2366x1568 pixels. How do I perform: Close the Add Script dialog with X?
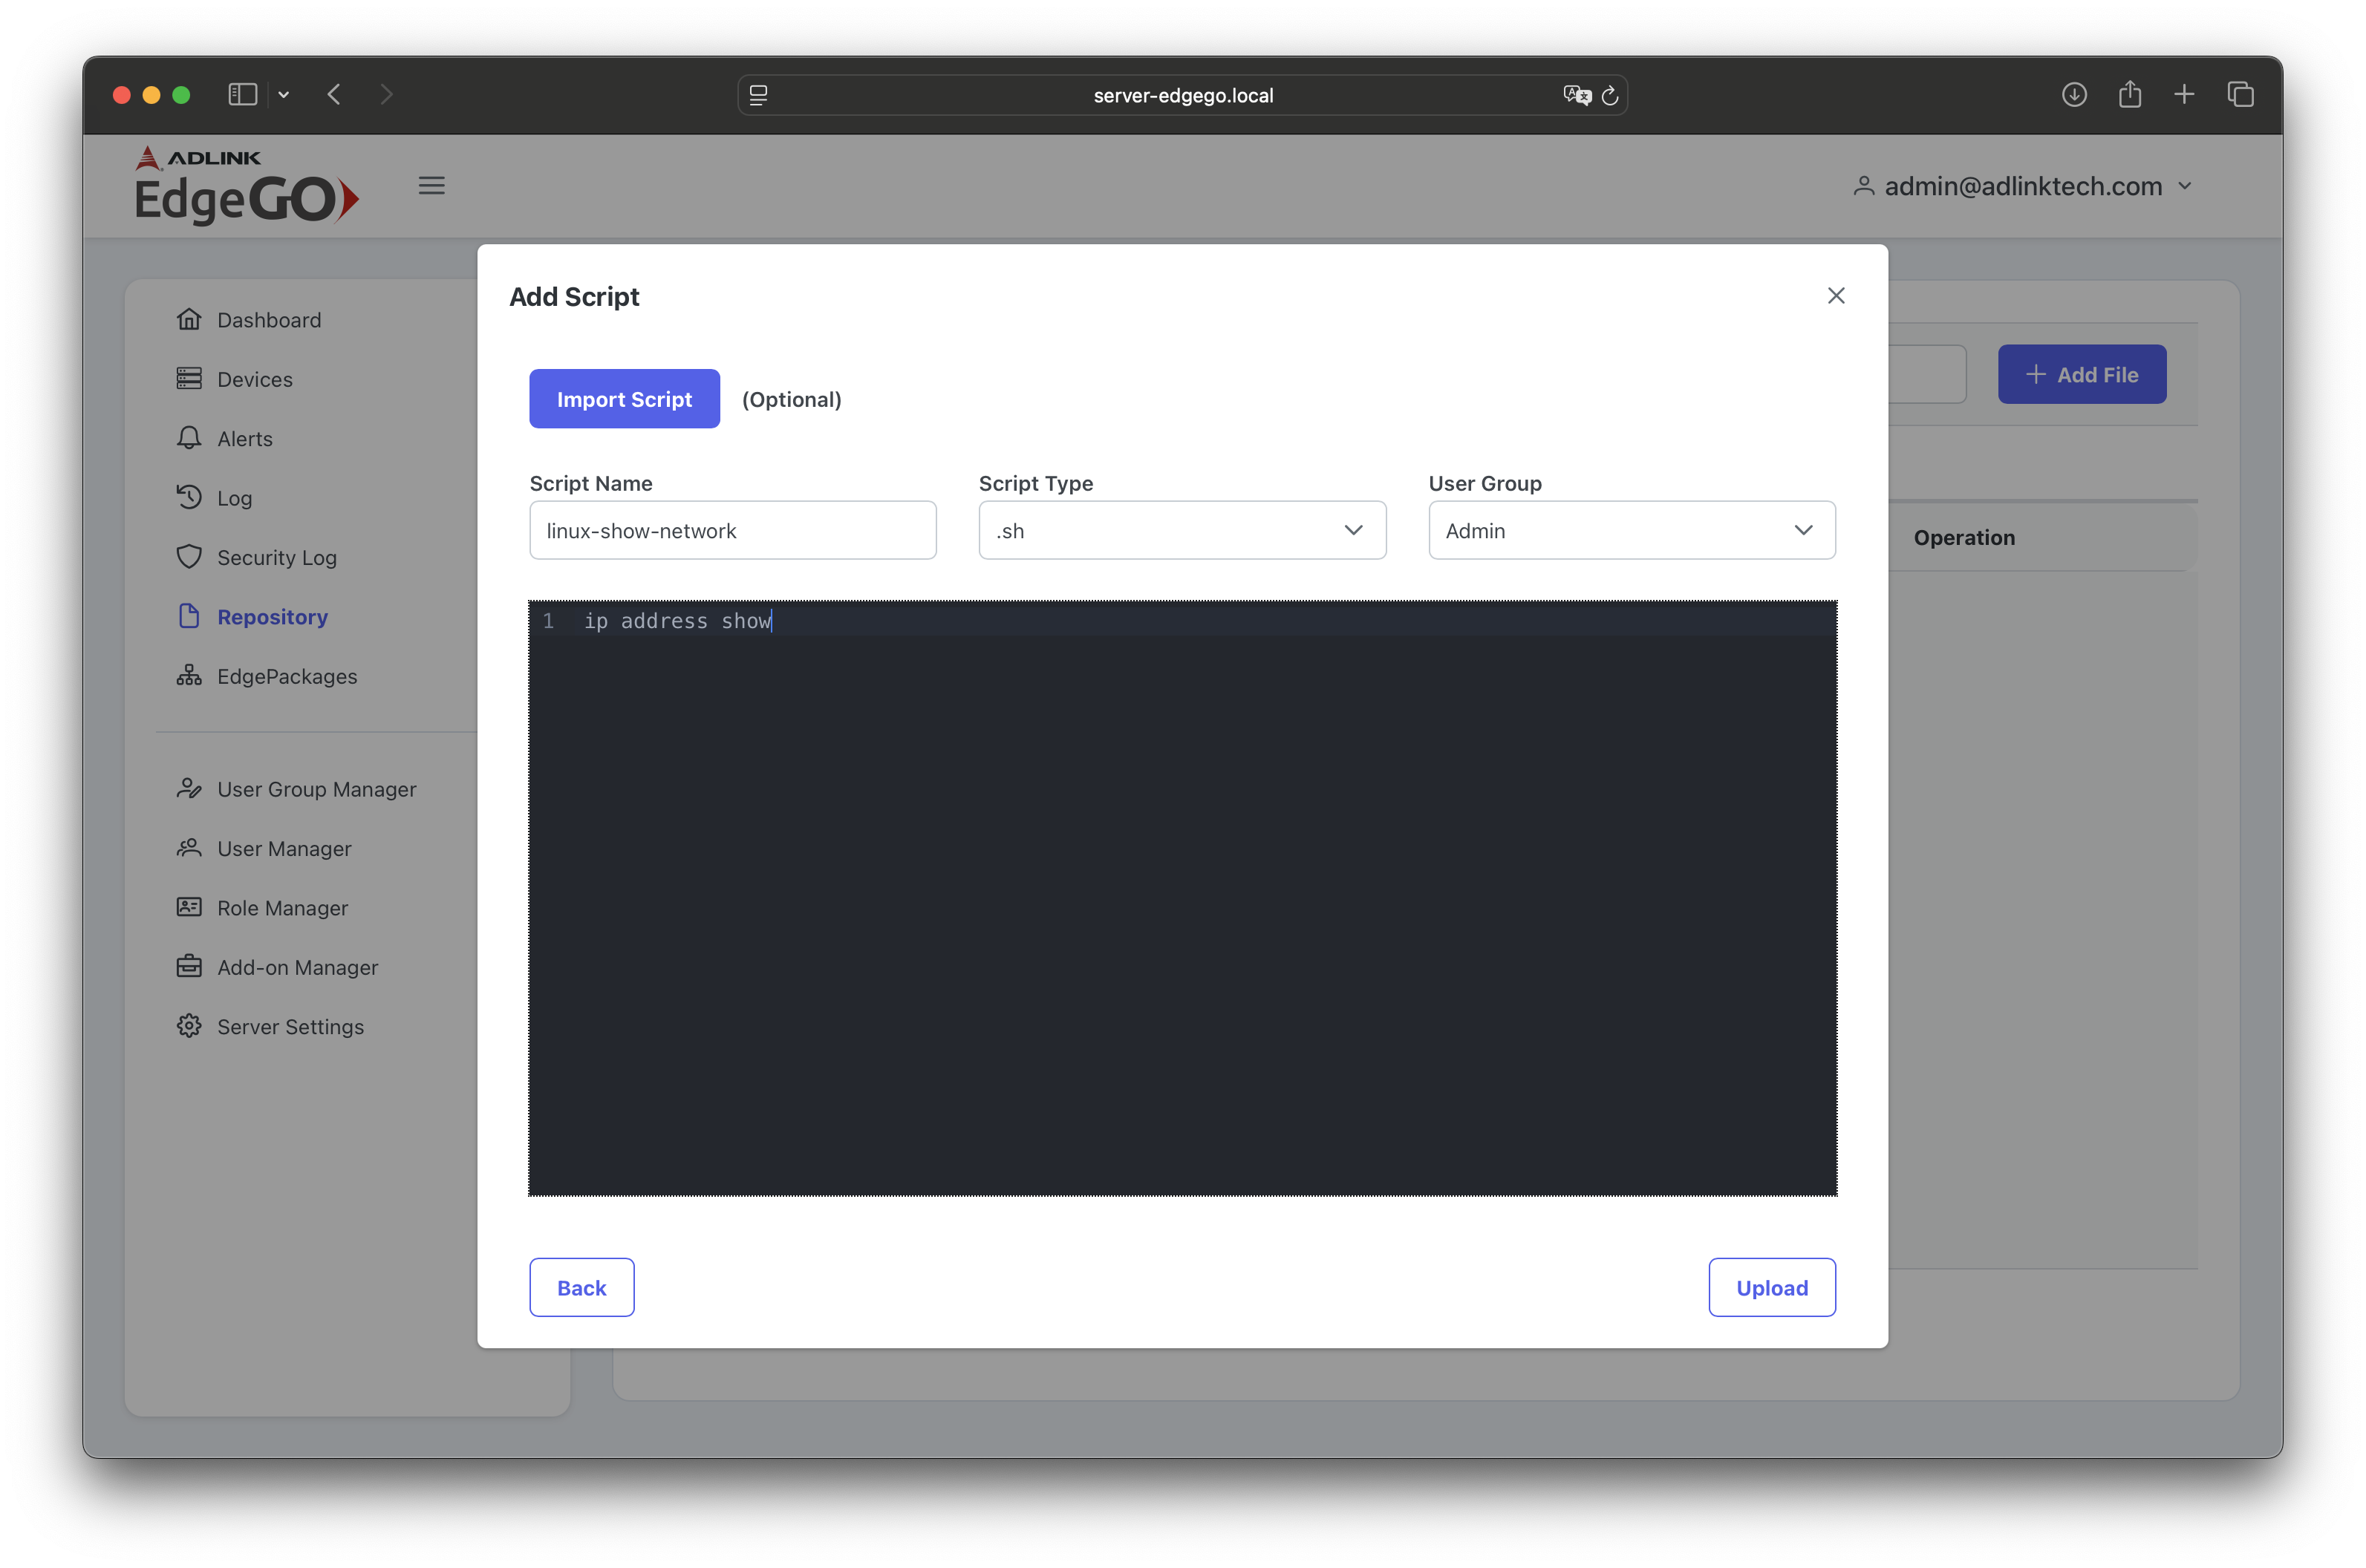(1835, 296)
